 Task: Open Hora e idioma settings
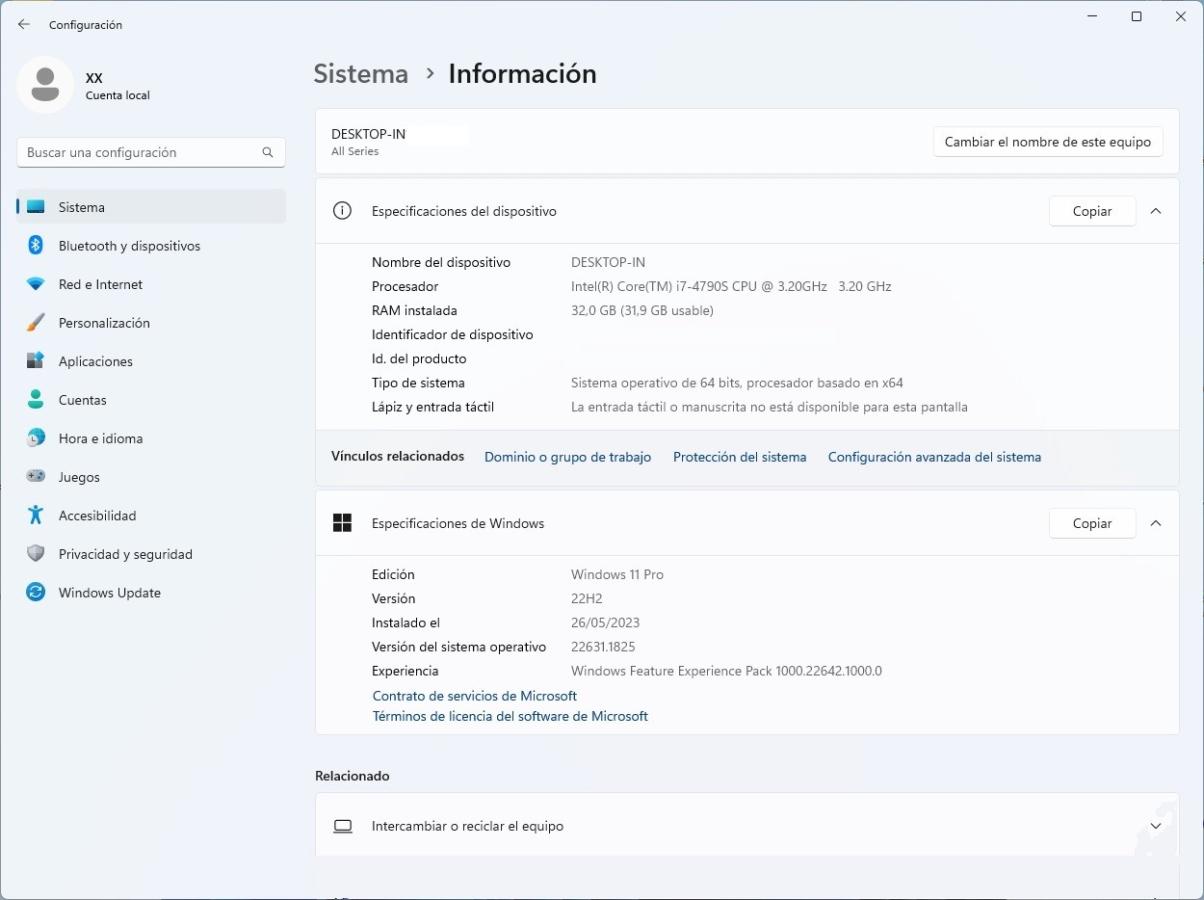(100, 439)
